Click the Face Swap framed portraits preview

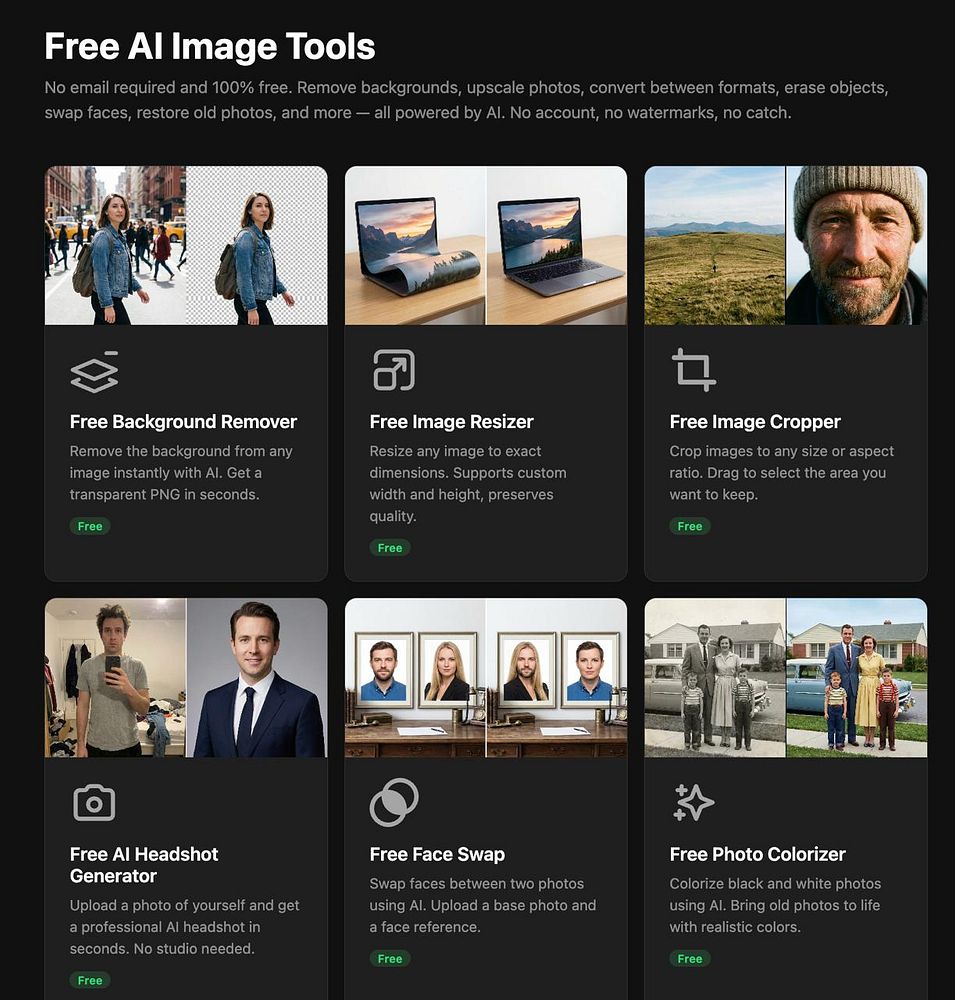[x=486, y=678]
